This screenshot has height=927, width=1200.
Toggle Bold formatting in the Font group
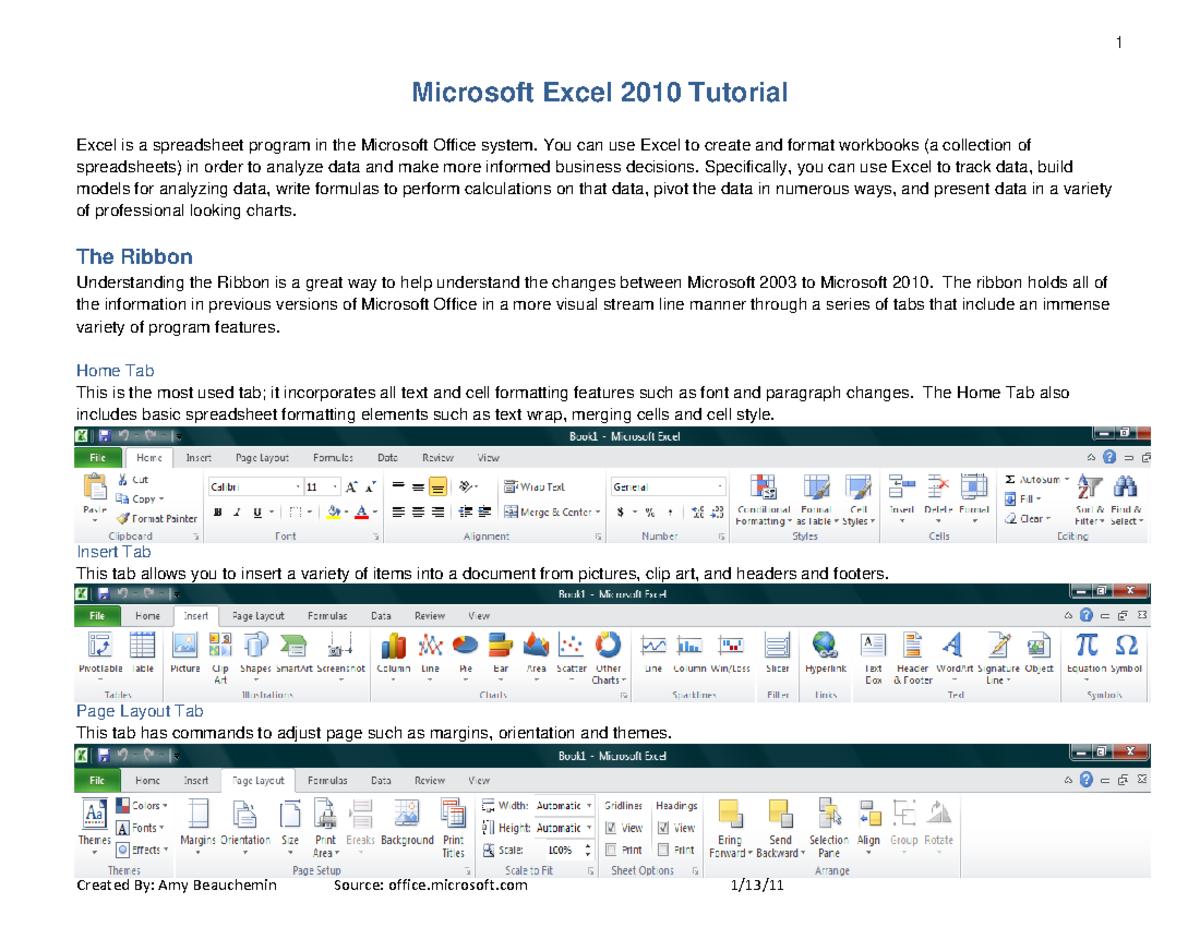pyautogui.click(x=217, y=511)
